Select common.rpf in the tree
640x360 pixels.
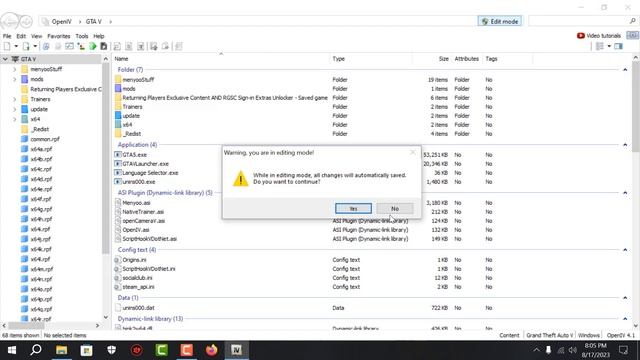click(44, 139)
